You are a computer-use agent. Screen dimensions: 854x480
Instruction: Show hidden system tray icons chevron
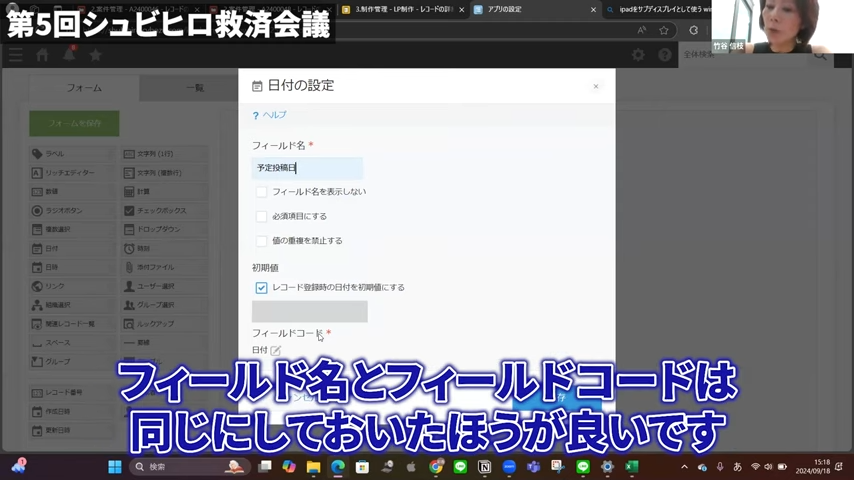[685, 467]
